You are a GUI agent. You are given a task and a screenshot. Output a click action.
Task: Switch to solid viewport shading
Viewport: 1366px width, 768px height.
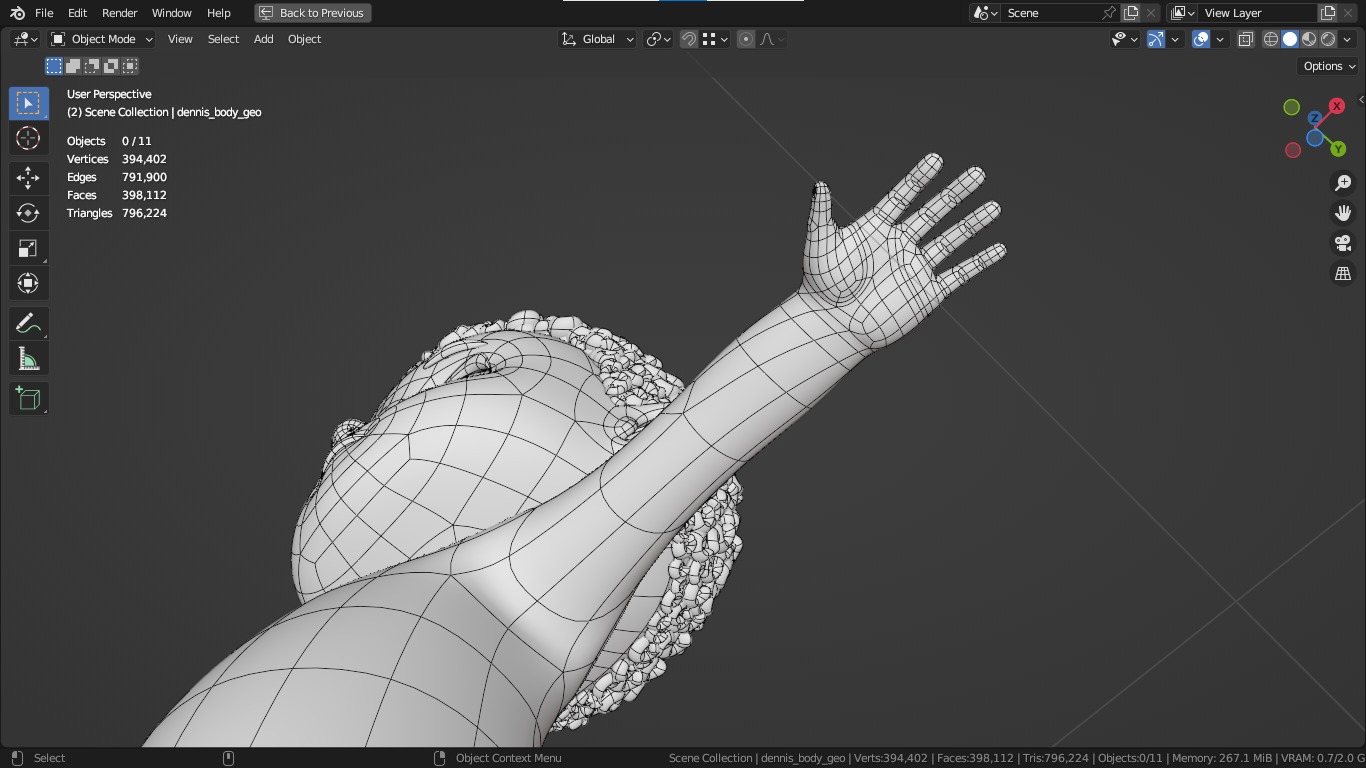1290,39
